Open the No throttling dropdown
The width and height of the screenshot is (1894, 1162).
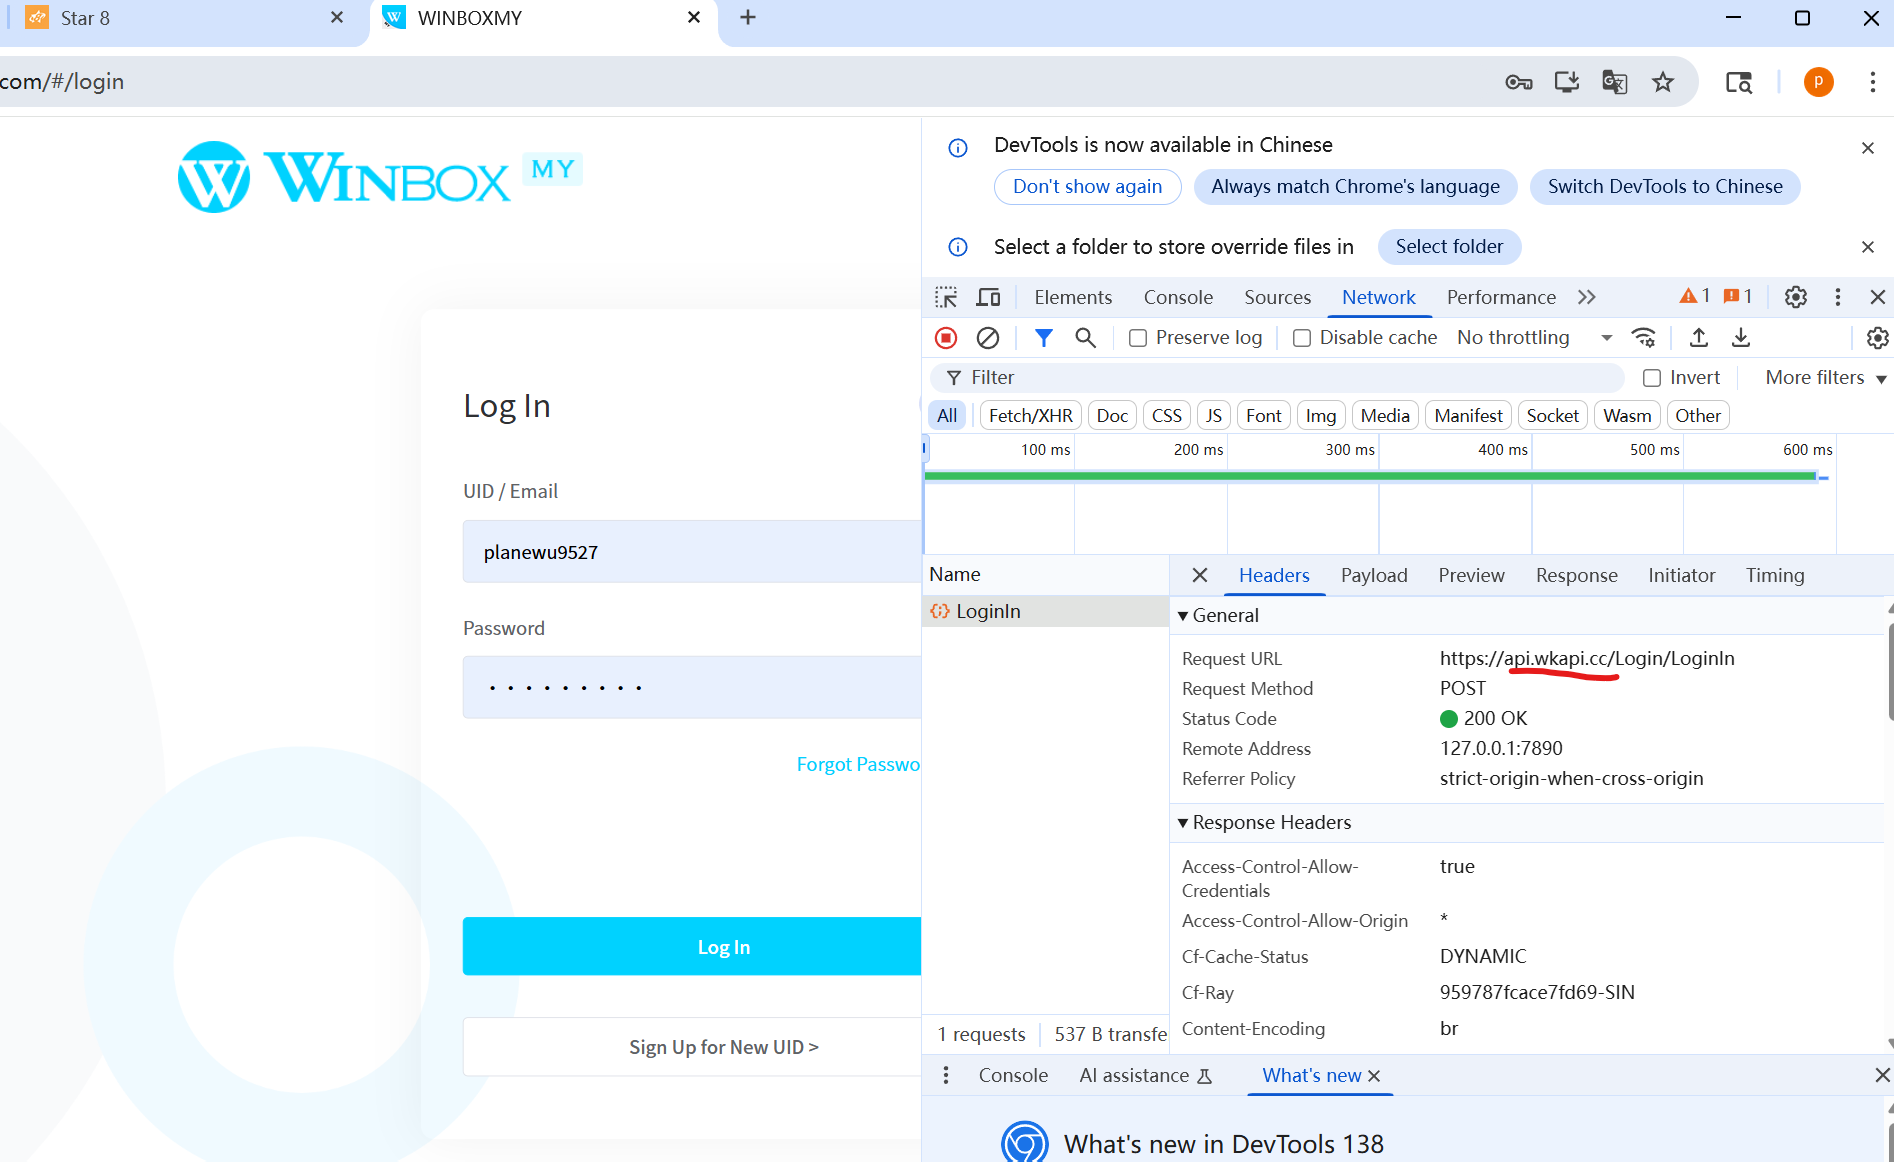1534,338
